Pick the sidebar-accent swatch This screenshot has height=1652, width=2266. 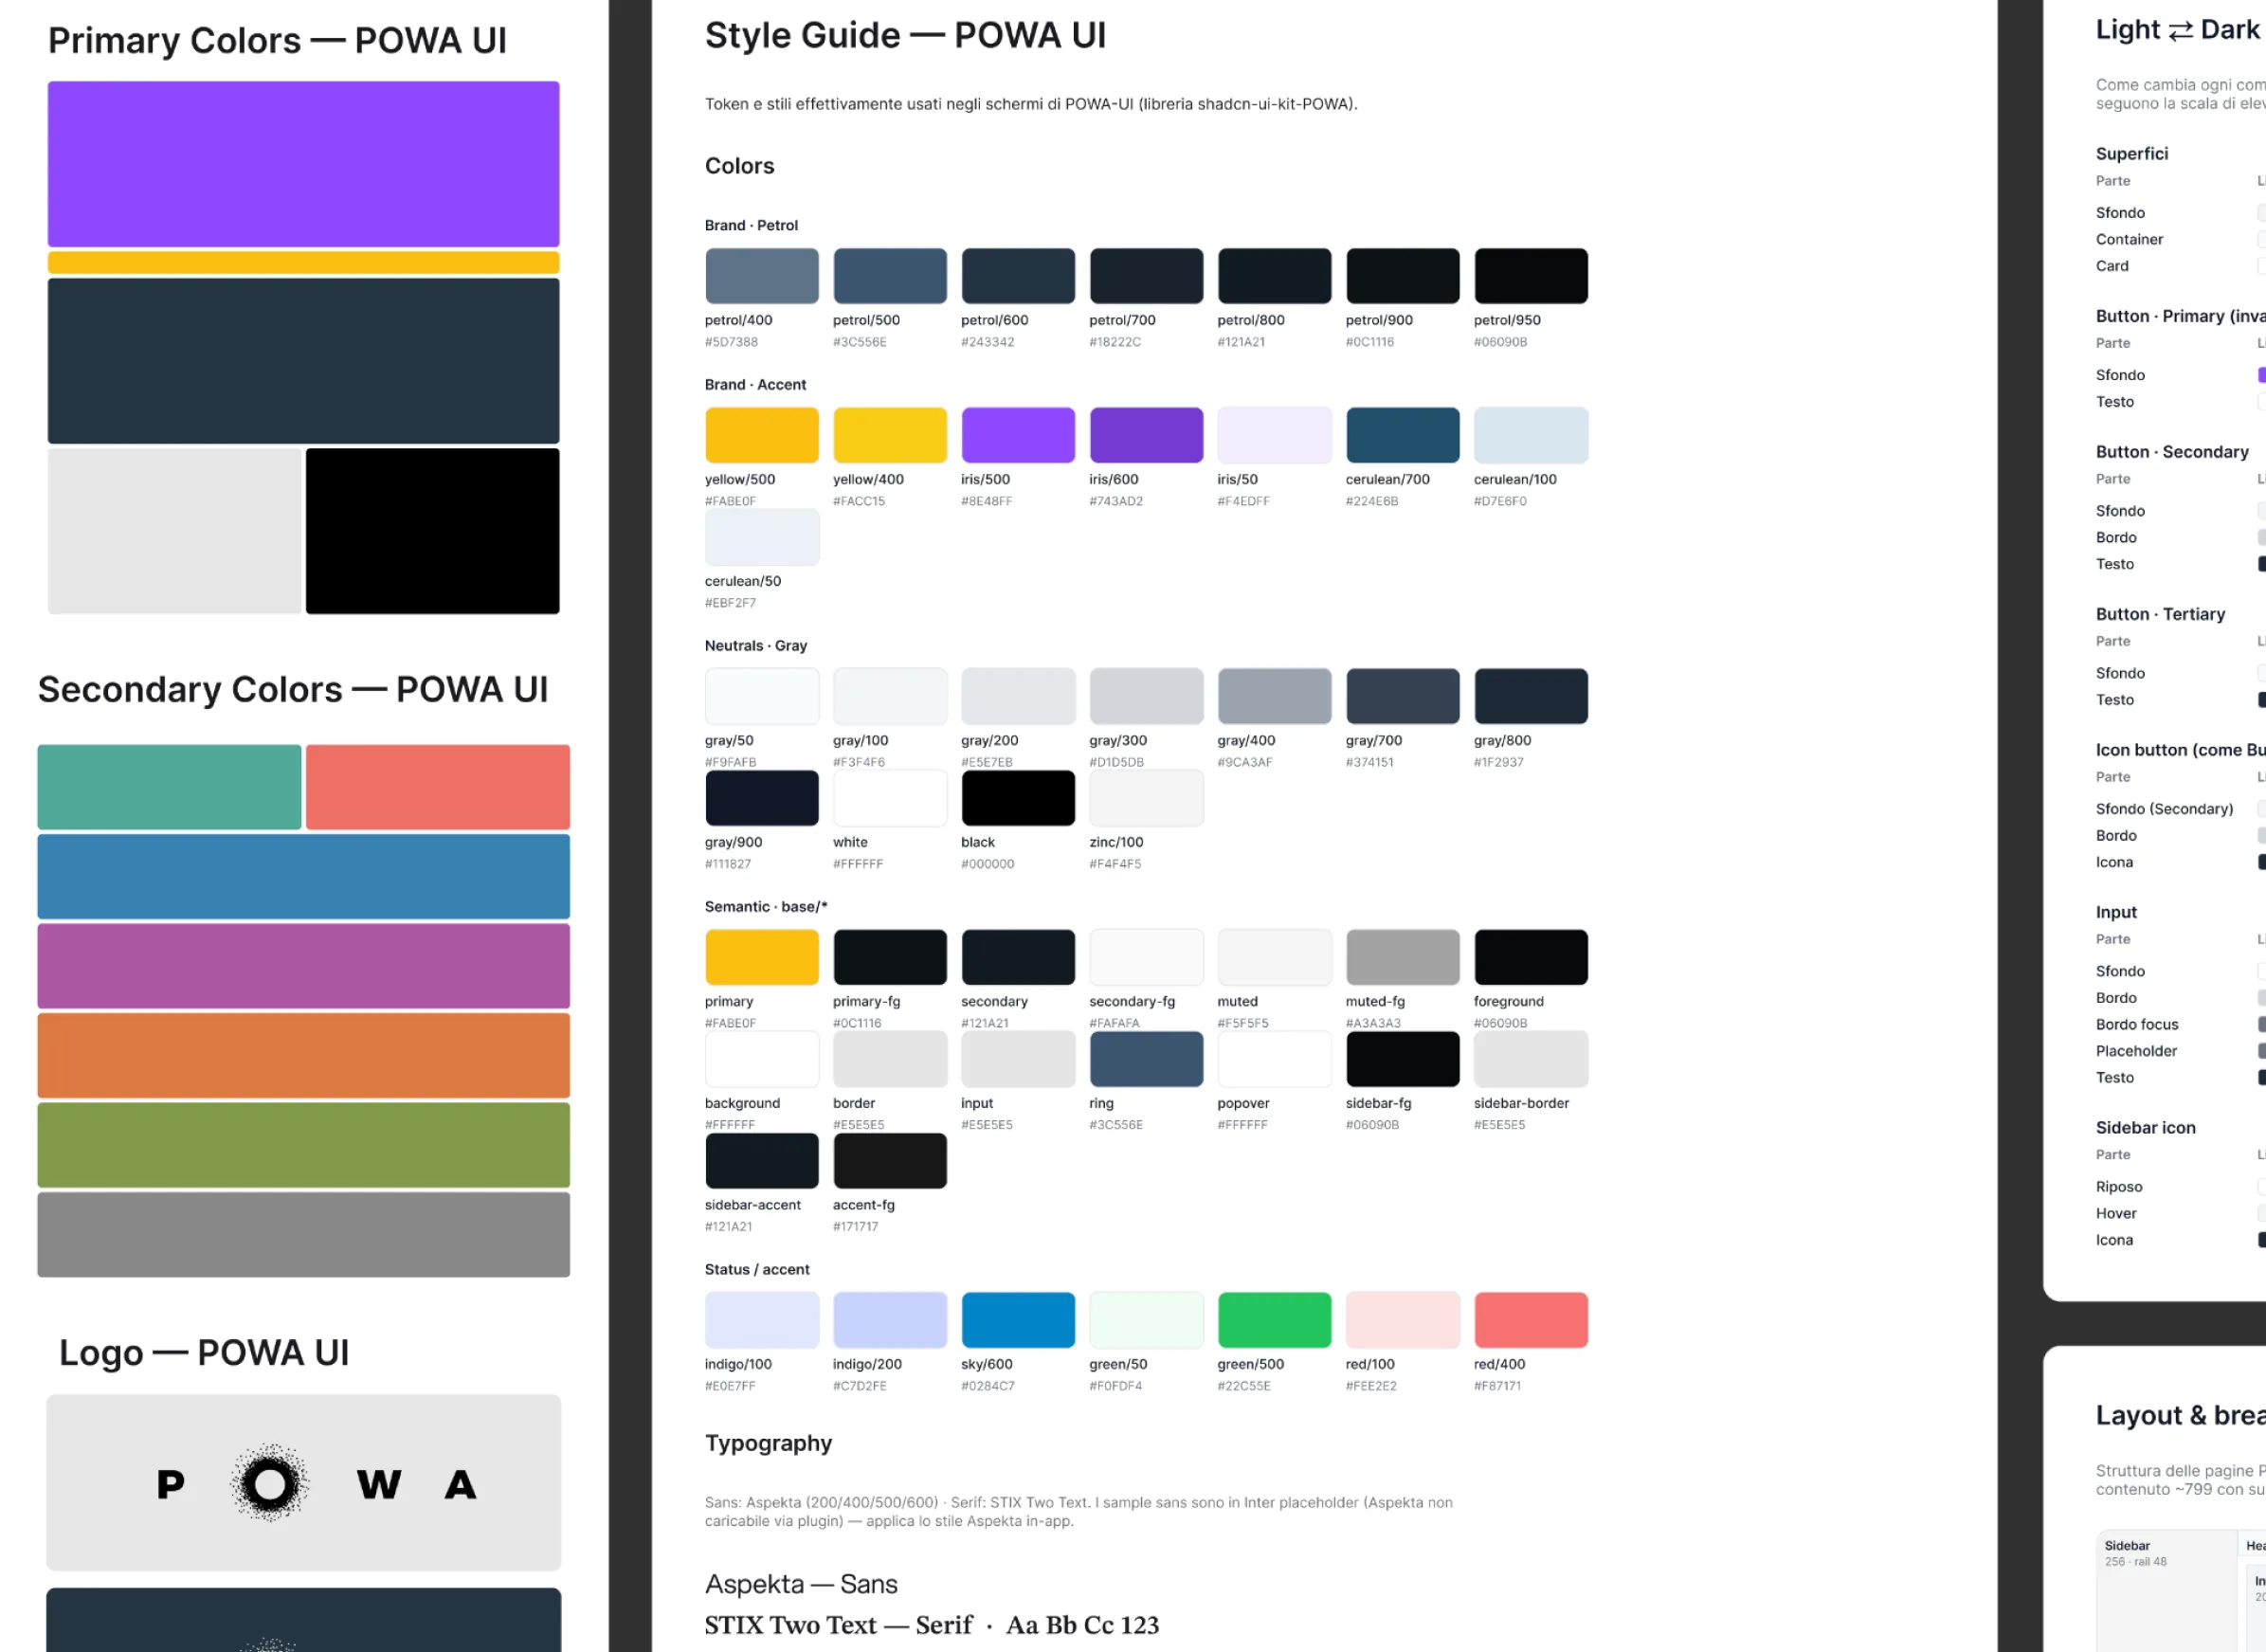(x=762, y=1161)
